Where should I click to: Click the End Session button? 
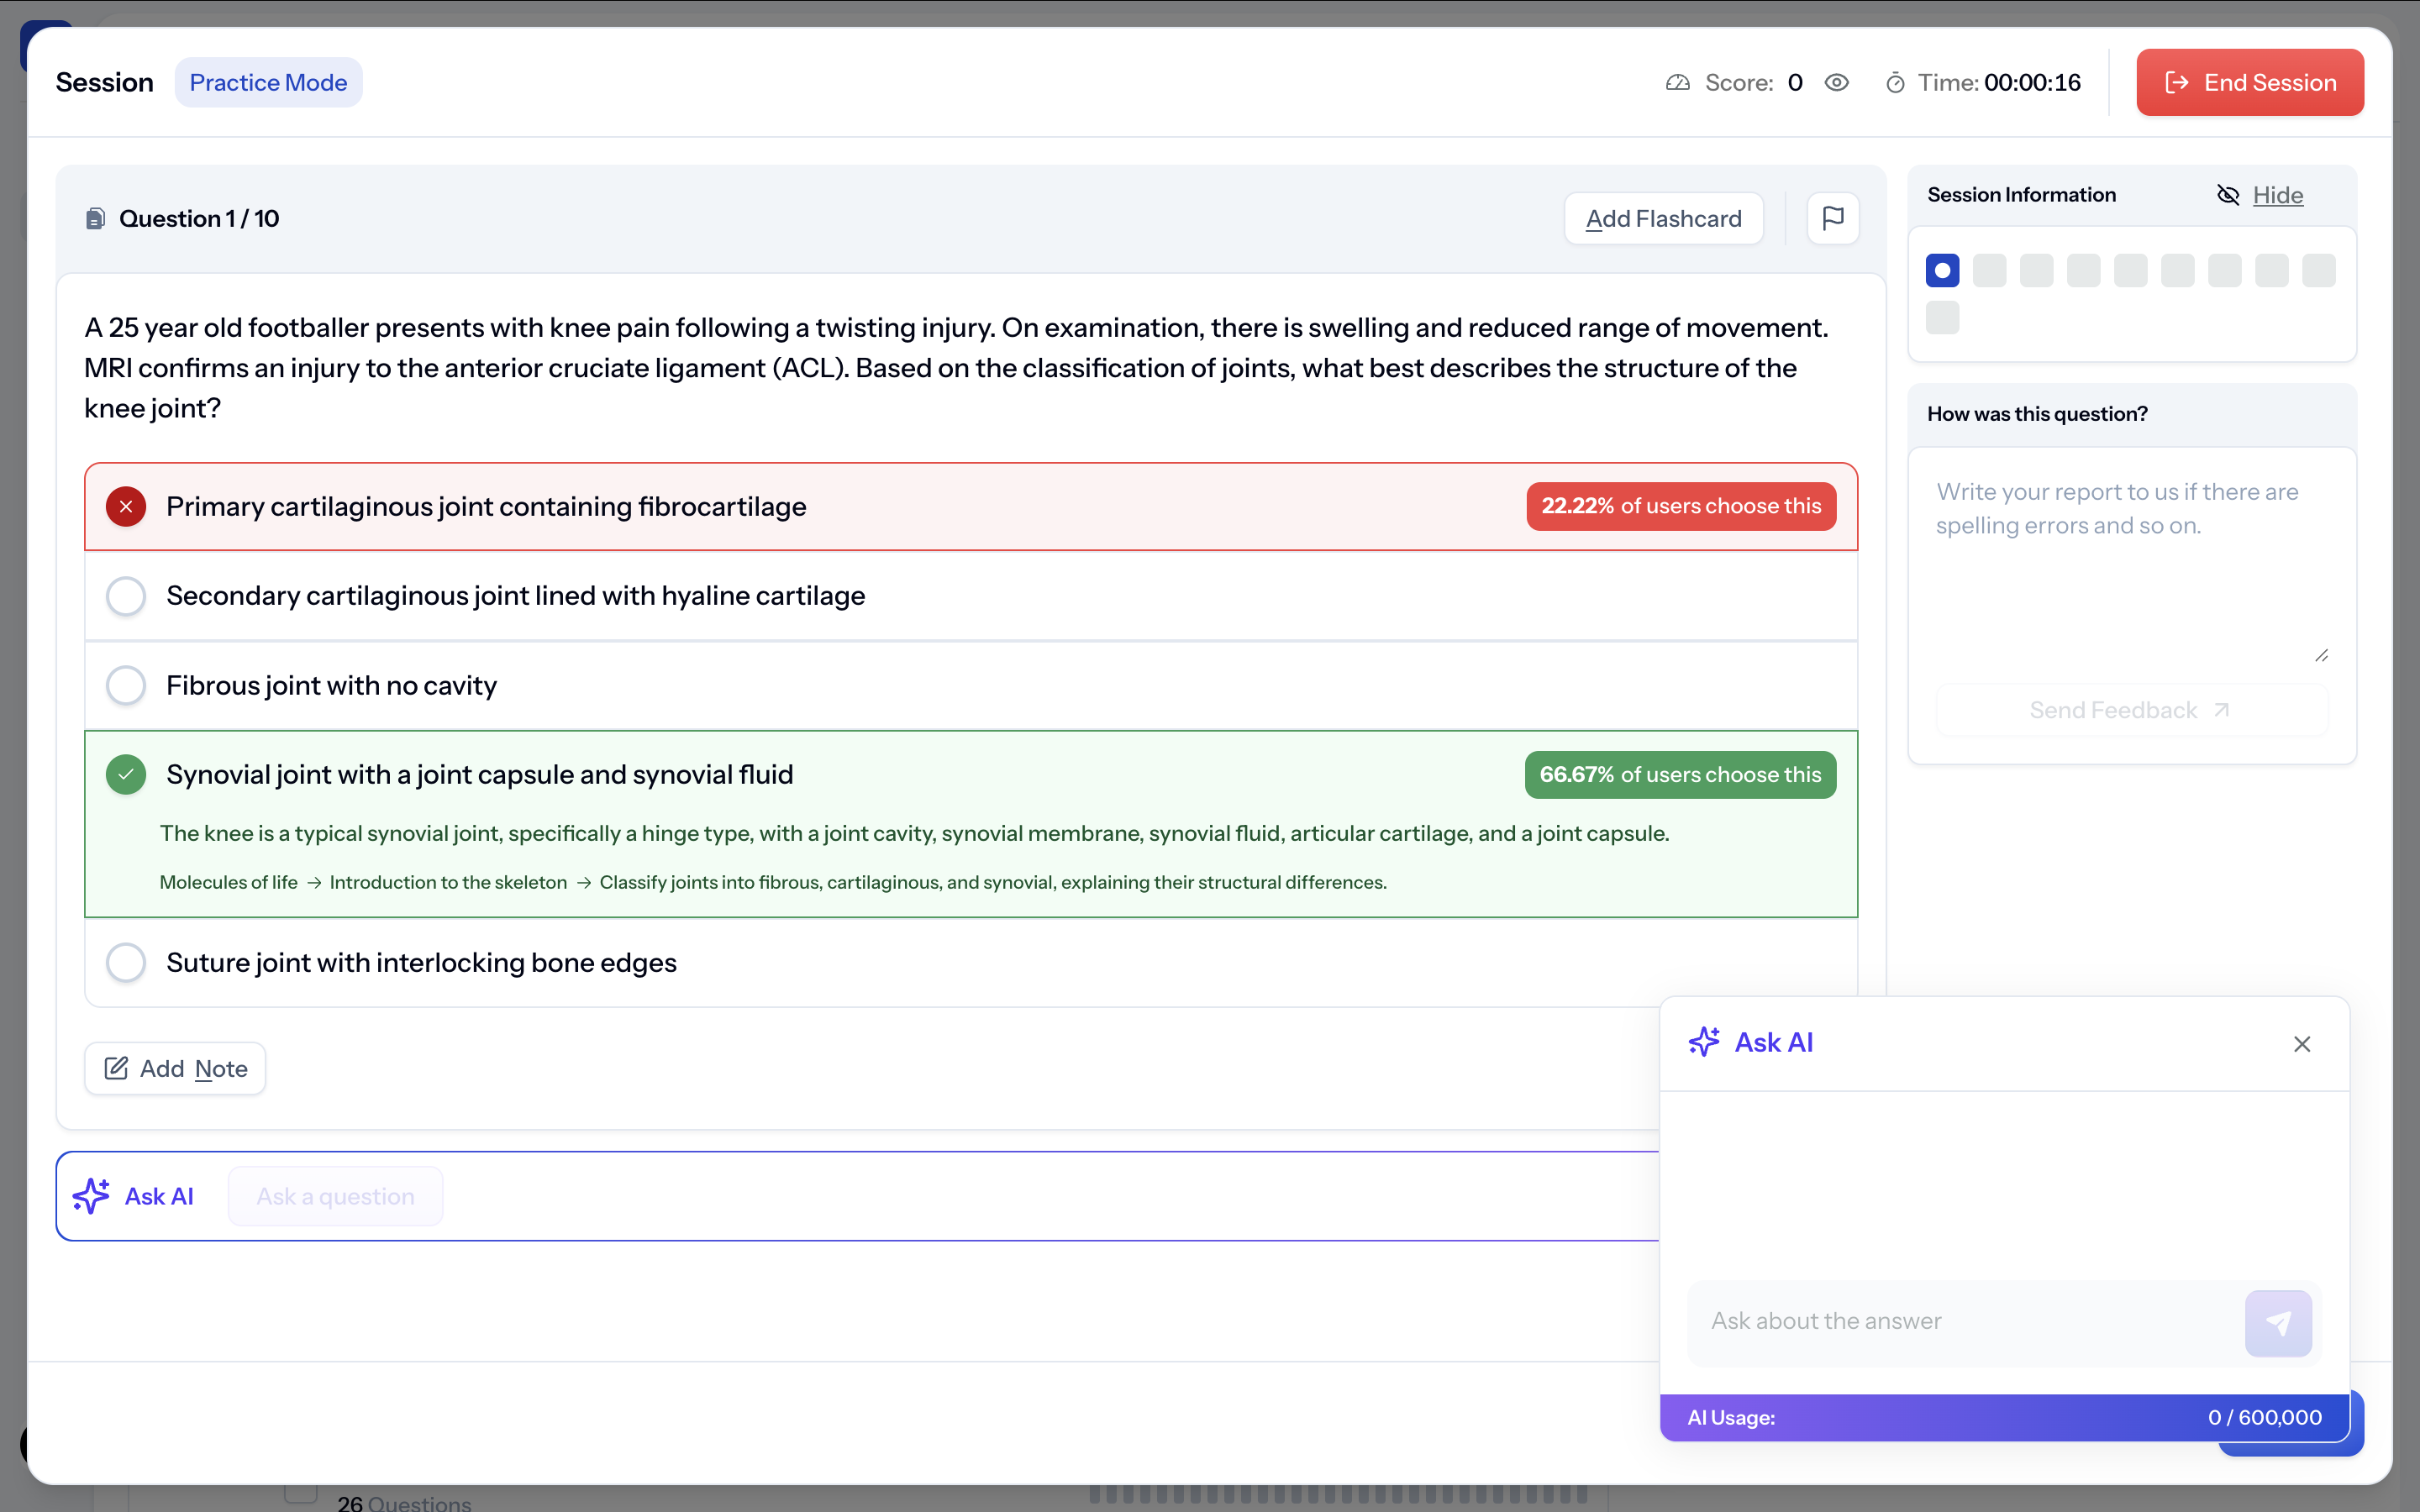(2249, 83)
